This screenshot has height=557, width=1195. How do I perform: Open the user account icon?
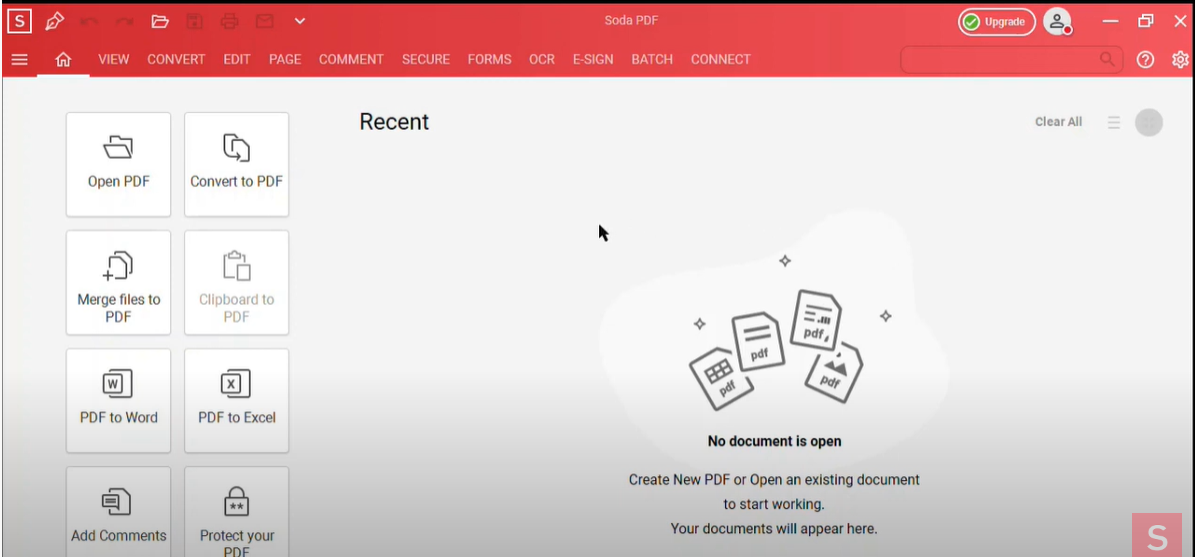1057,22
